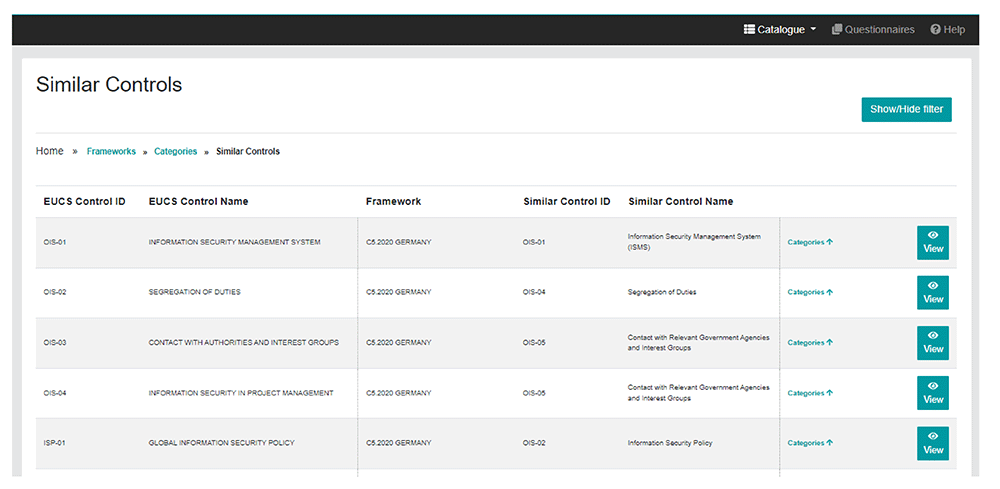
Task: Open the Frameworks breadcrumb link
Action: pos(111,151)
